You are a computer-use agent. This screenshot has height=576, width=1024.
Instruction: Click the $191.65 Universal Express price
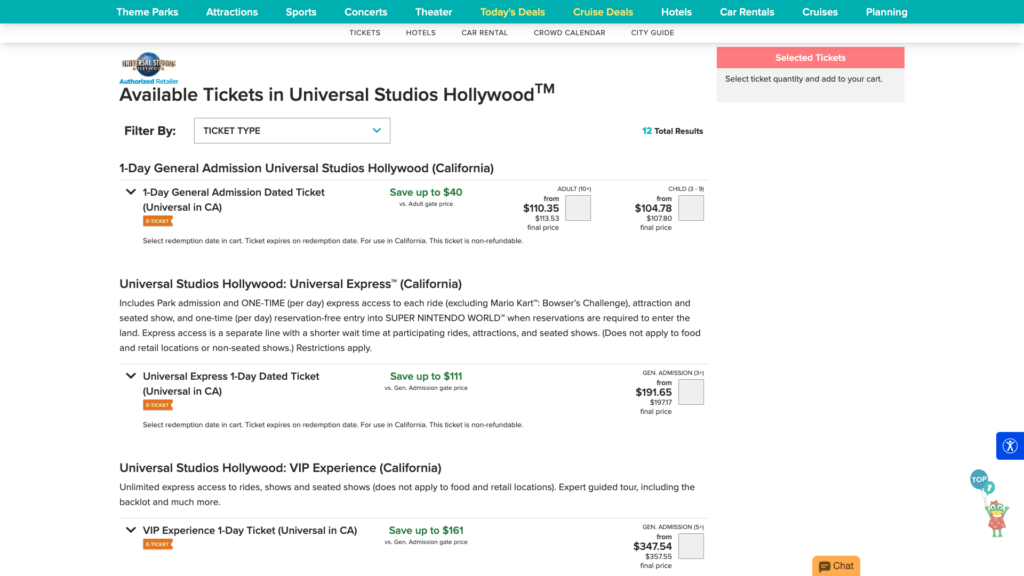[654, 392]
